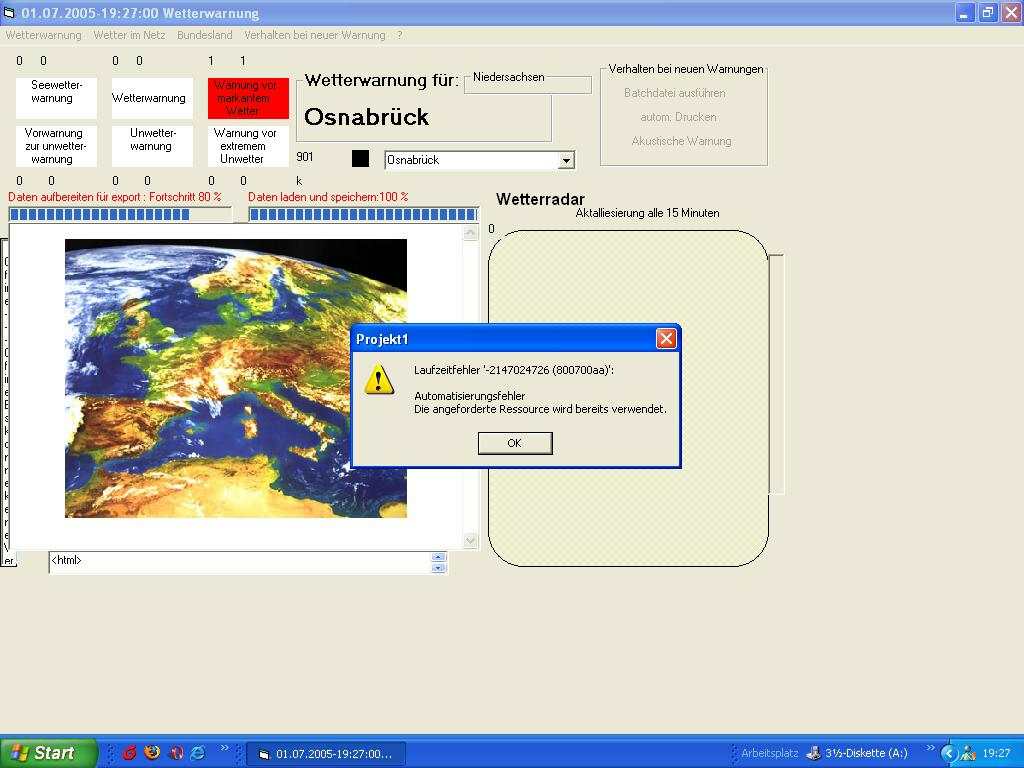The height and width of the screenshot is (768, 1024).
Task: Expand hidden system tray icons arrow
Action: coord(951,753)
